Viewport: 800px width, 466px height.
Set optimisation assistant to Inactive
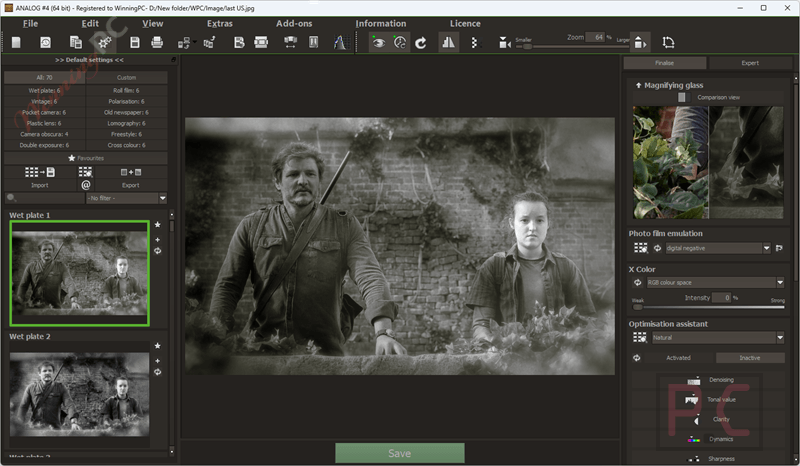749,358
